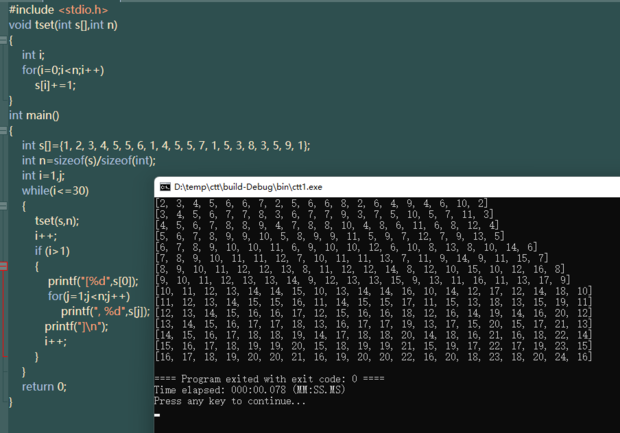Click the return 0; statement

click(x=44, y=386)
